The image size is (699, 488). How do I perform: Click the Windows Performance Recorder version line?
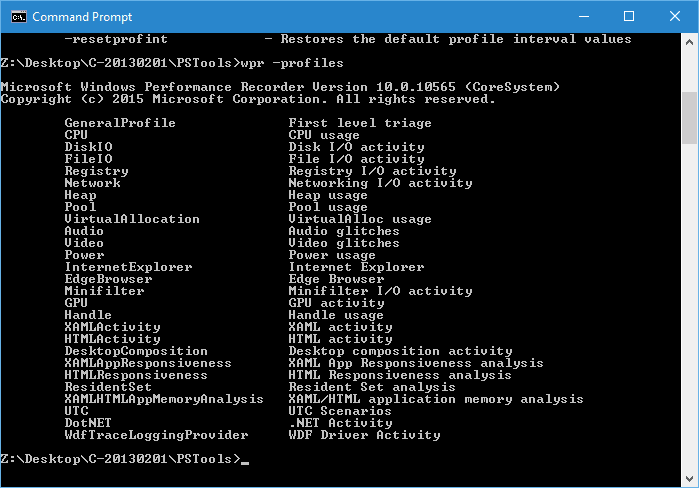click(x=280, y=87)
